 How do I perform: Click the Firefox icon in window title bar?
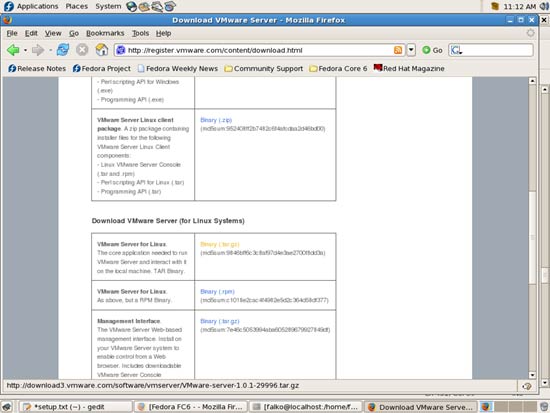coord(7,20)
